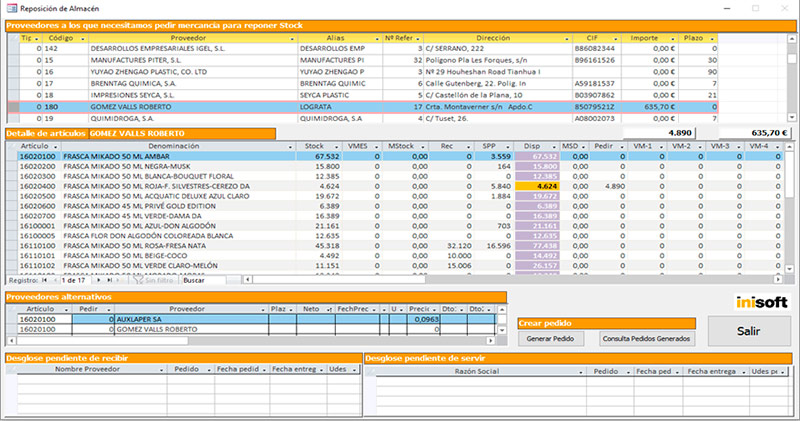Click the '1 de 17' record number field
800x421 pixels.
pyautogui.click(x=75, y=280)
